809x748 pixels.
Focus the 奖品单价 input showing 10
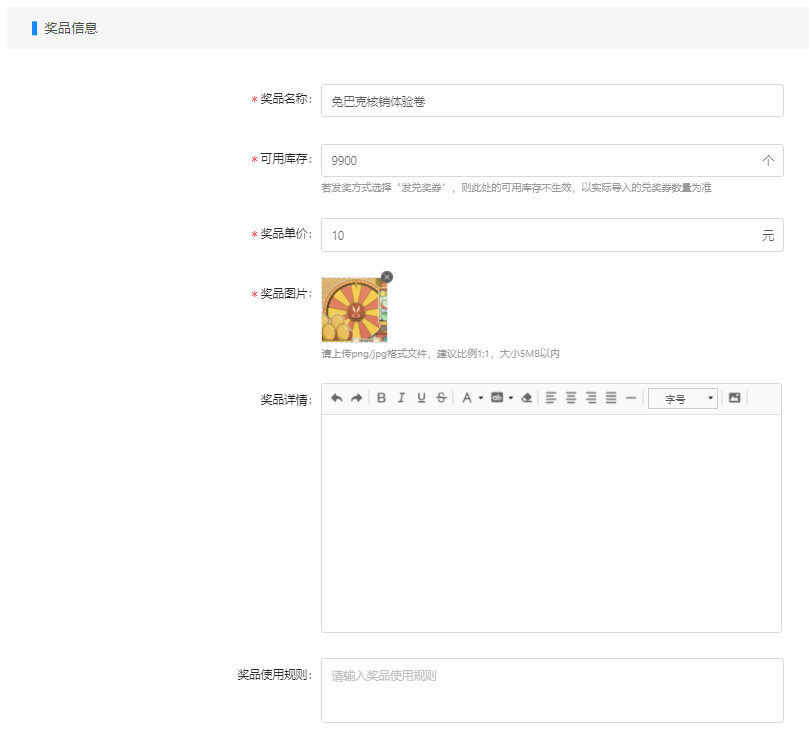[x=552, y=235]
